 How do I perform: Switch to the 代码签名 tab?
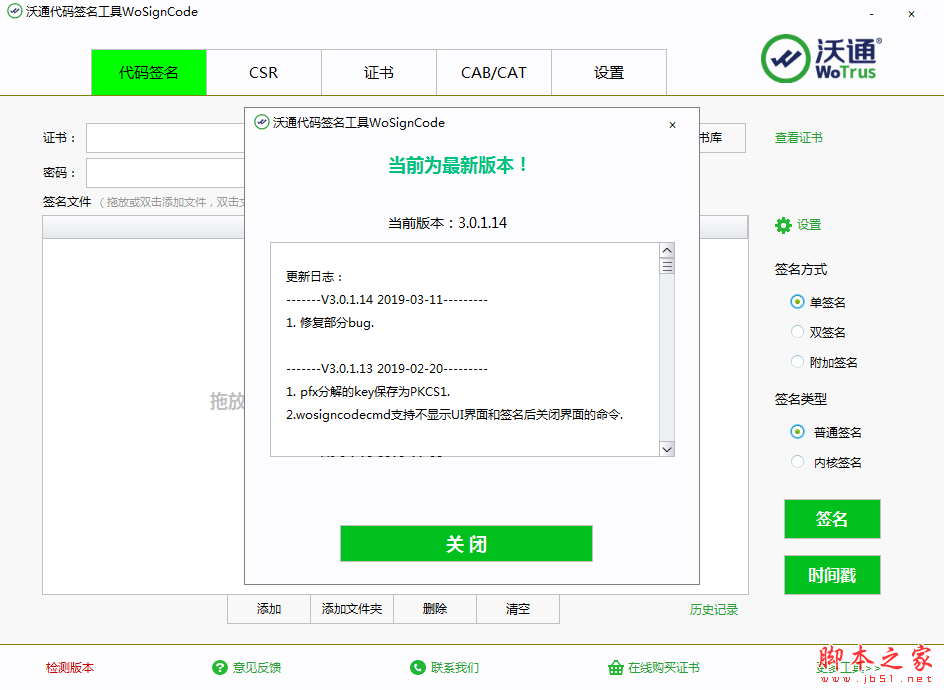149,72
